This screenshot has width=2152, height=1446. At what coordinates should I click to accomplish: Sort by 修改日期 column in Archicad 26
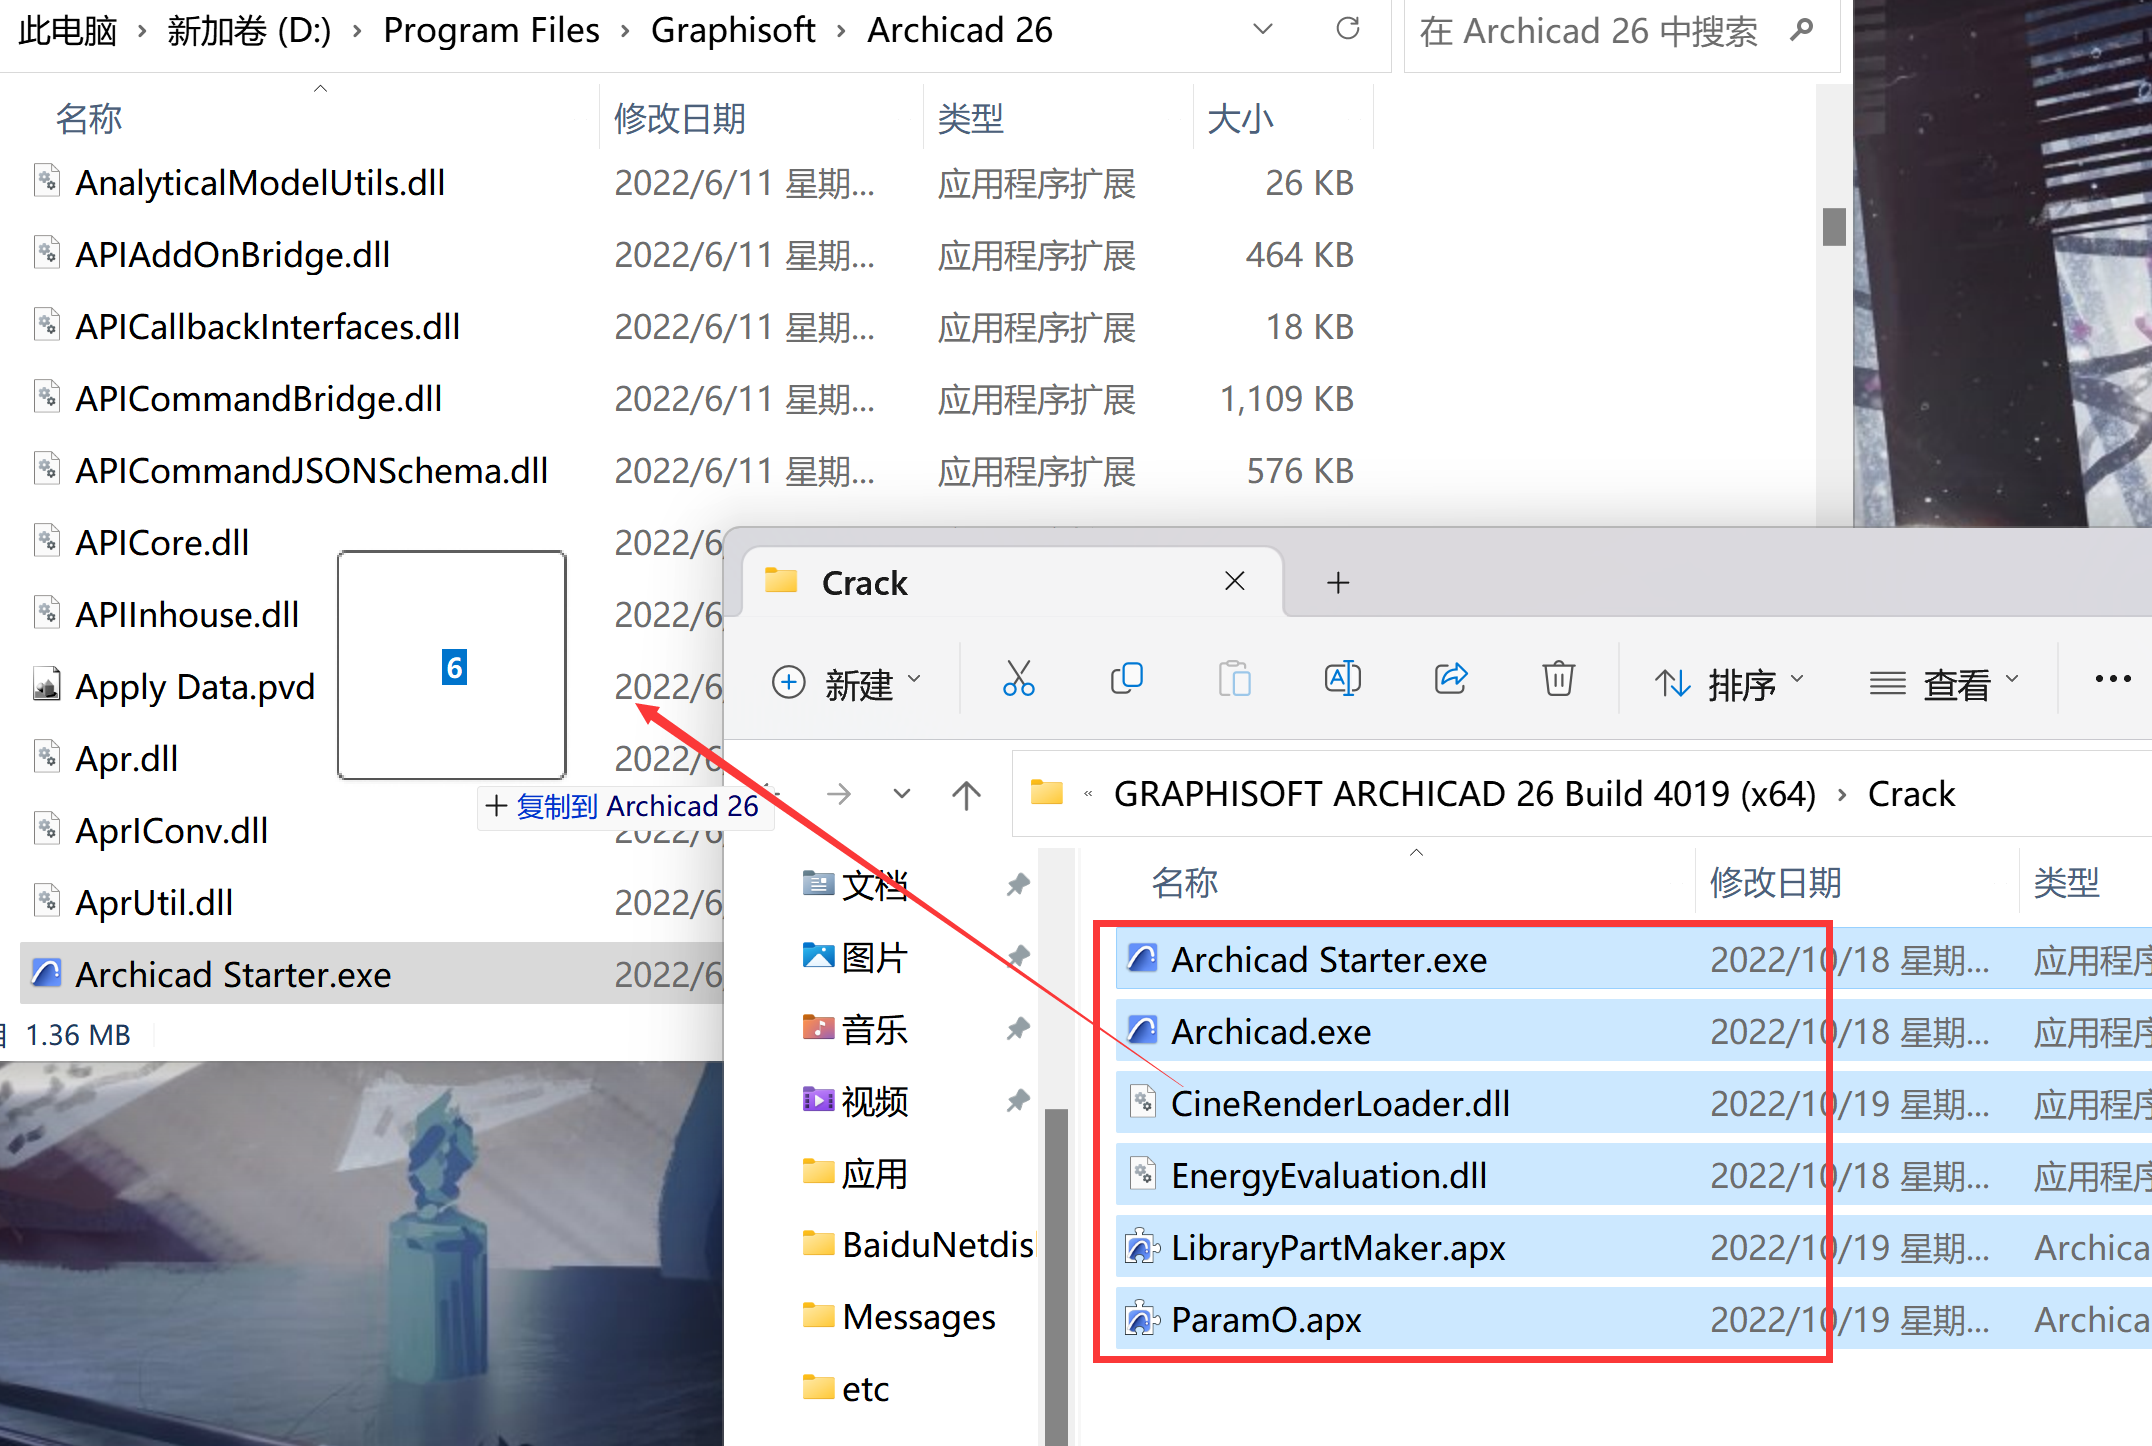680,119
